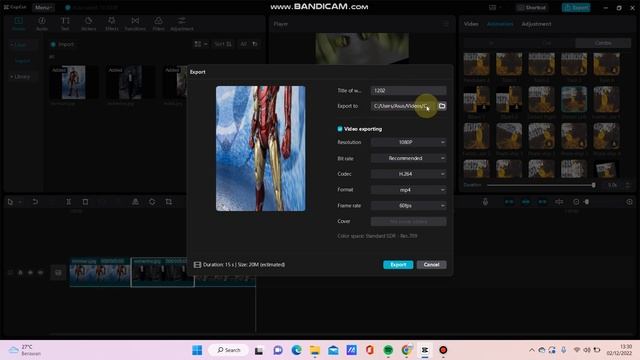Screen dimensions: 640x360
Task: Open the Text panel
Action: coord(65,24)
